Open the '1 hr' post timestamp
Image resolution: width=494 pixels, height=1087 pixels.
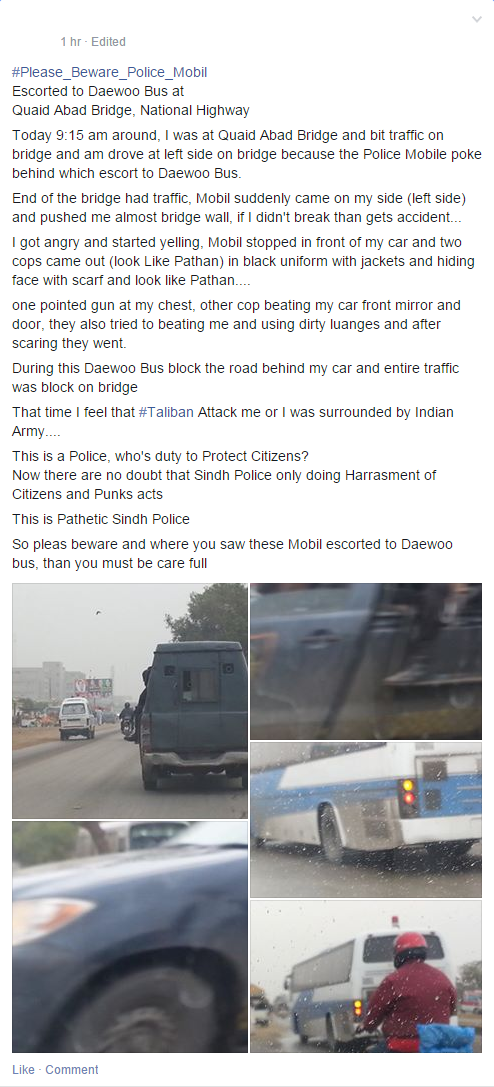(x=70, y=42)
